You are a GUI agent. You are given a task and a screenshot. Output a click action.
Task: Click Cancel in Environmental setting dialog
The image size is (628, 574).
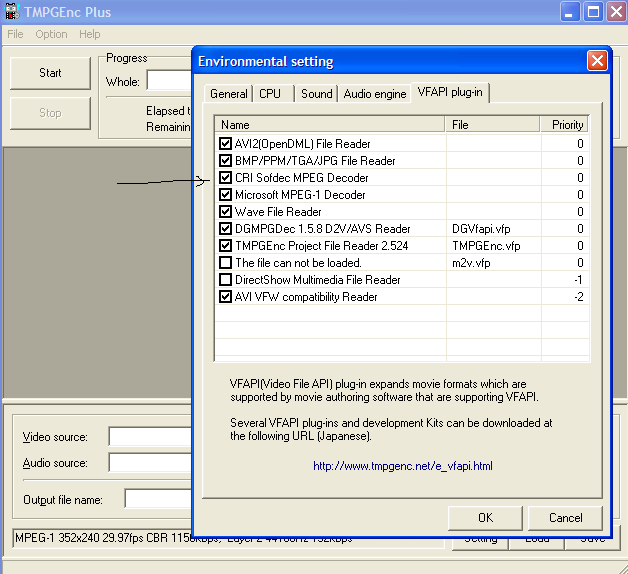click(x=566, y=518)
